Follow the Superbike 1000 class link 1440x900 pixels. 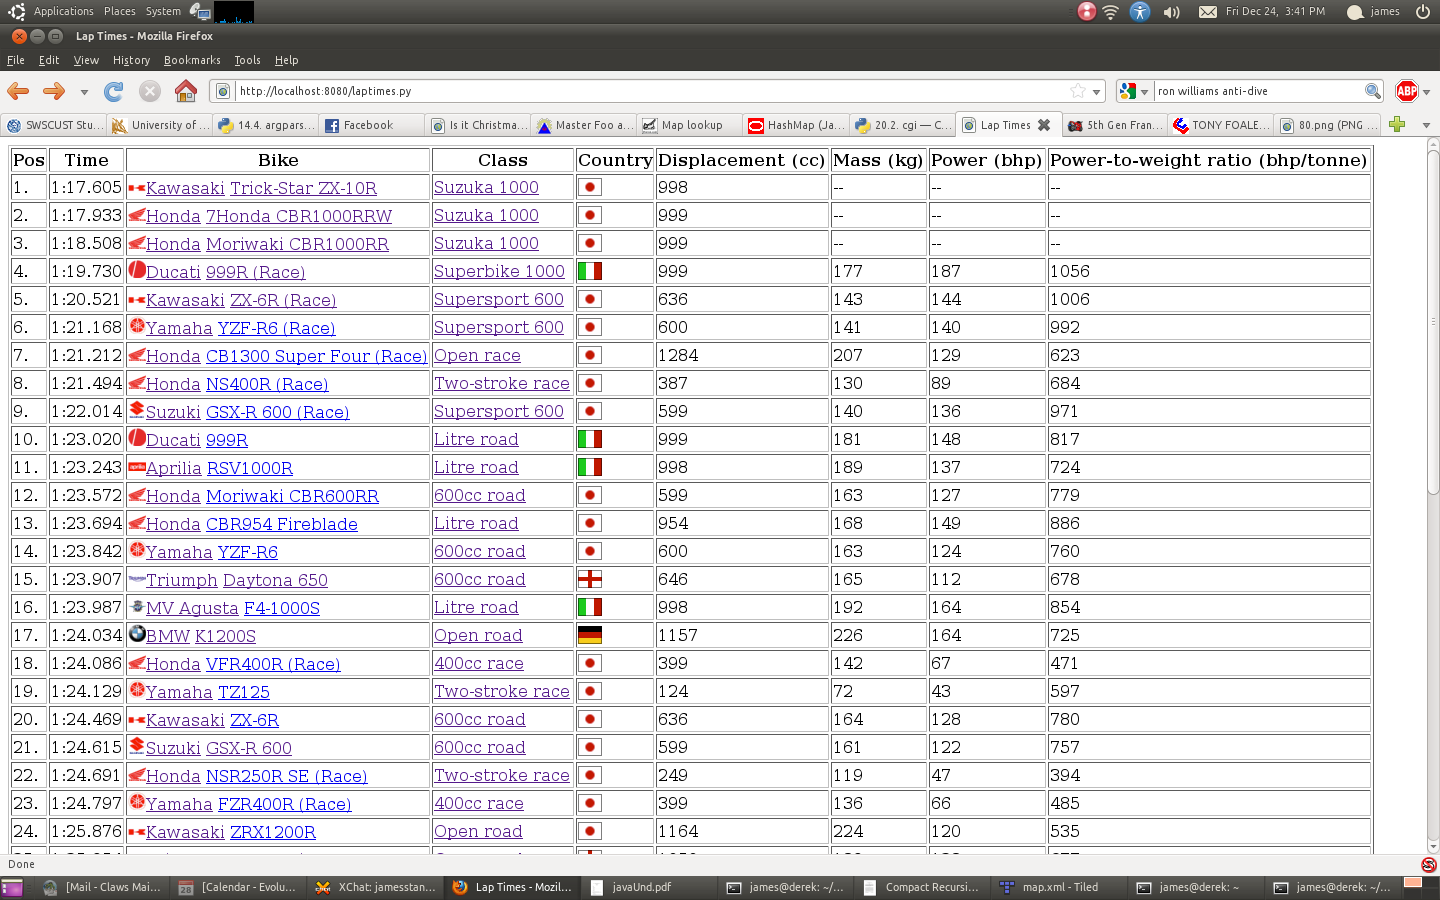[499, 271]
